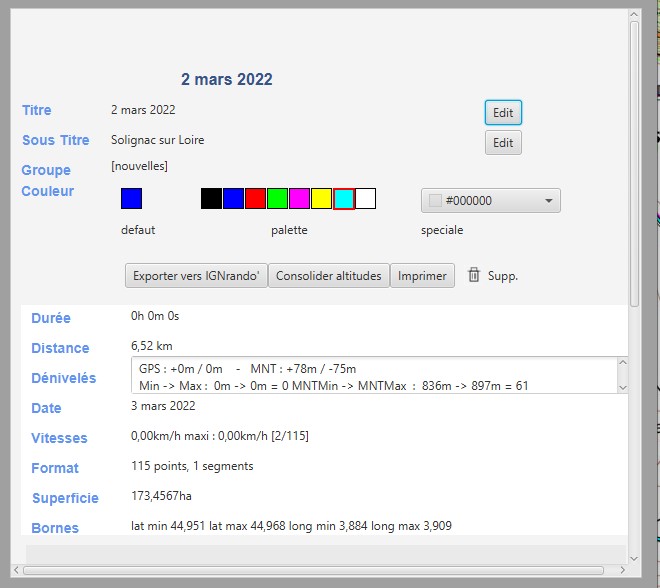Open the speciale color dropdown #000000
This screenshot has height=588, width=660.
490,200
